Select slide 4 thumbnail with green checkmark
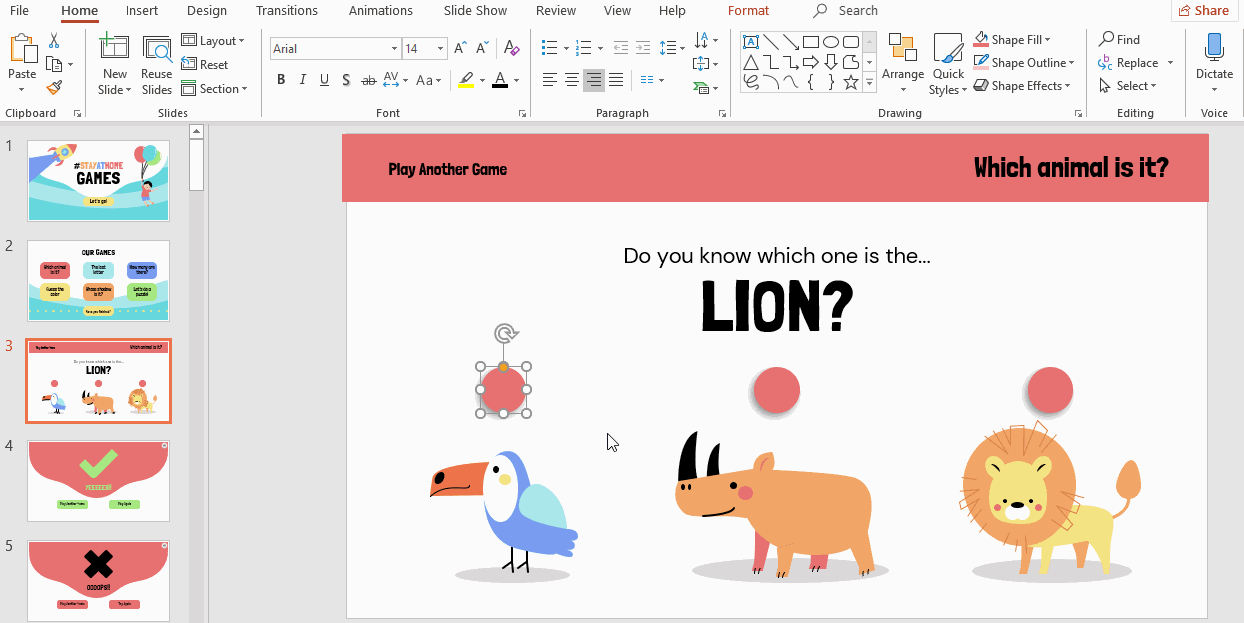Image resolution: width=1244 pixels, height=623 pixels. click(98, 481)
